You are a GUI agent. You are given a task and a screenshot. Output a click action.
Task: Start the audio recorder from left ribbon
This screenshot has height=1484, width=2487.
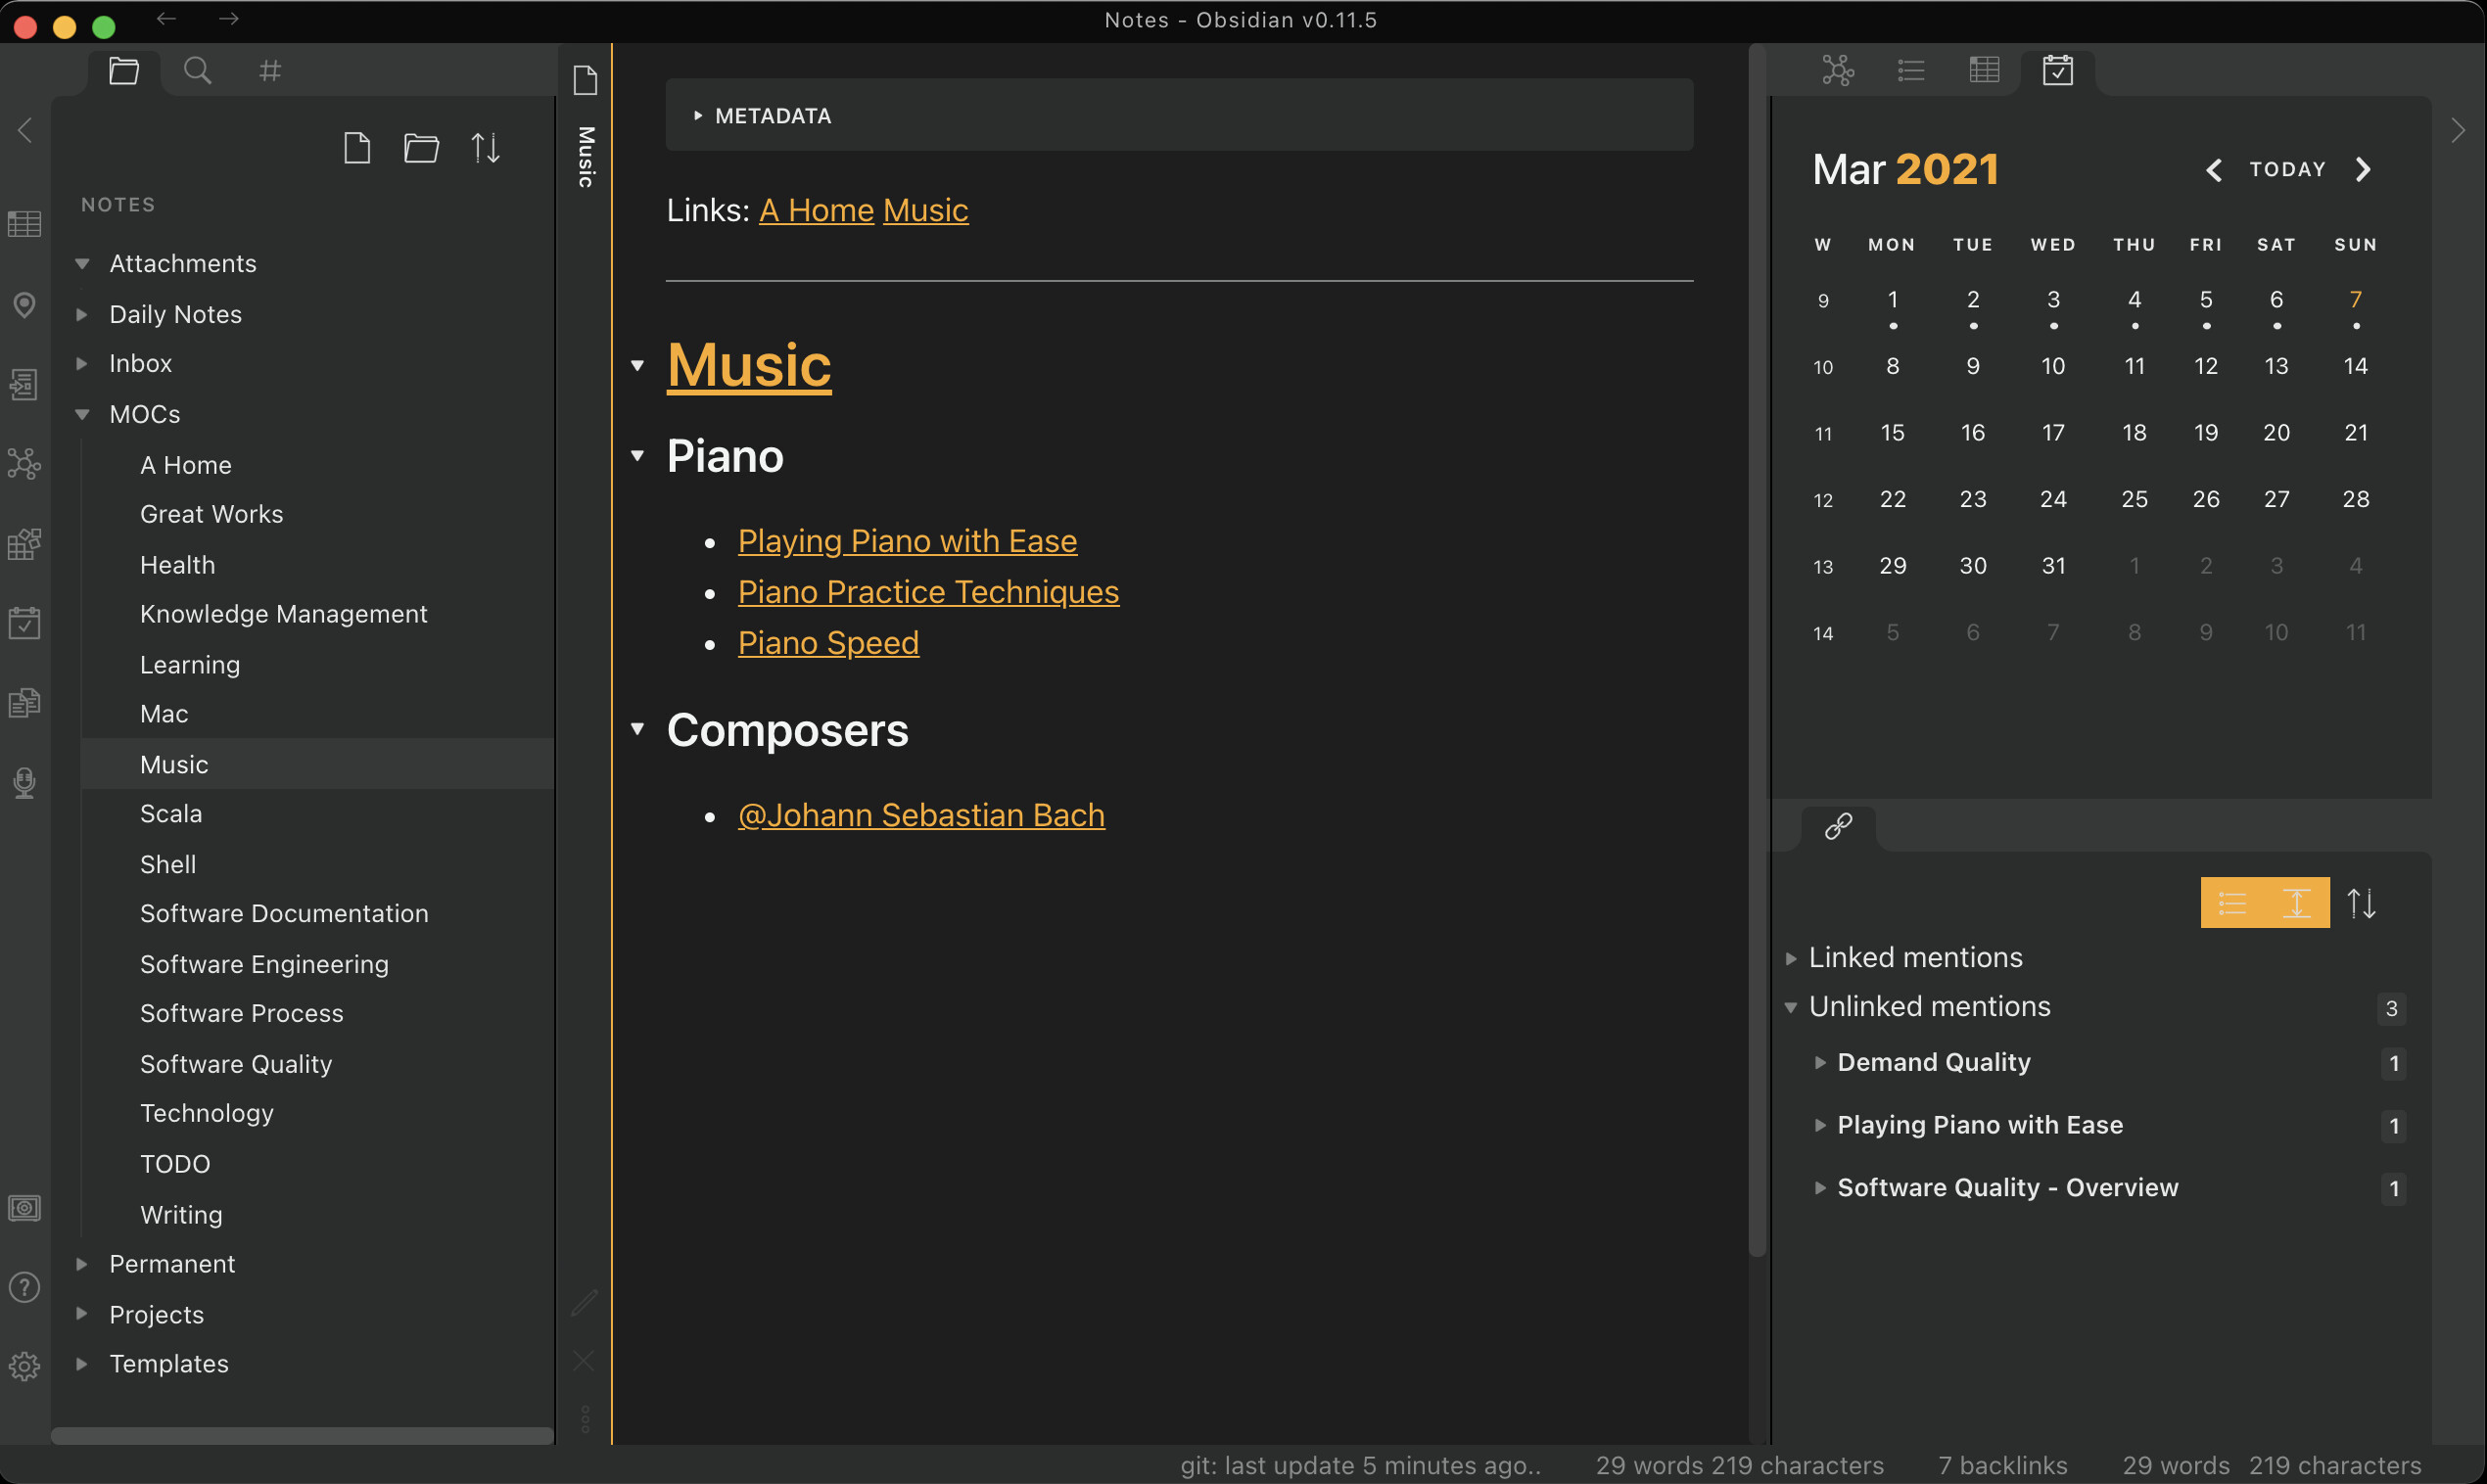[24, 782]
